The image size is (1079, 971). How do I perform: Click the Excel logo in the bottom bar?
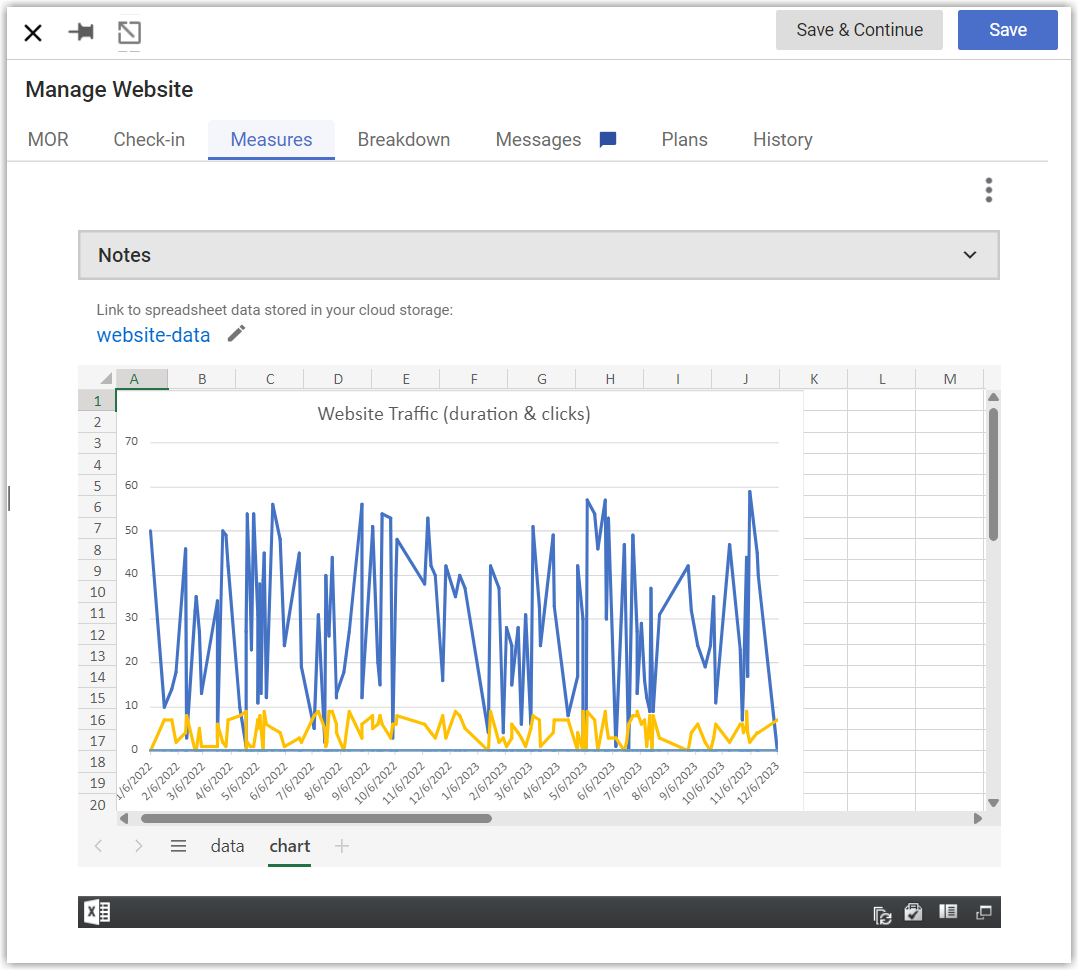click(97, 913)
